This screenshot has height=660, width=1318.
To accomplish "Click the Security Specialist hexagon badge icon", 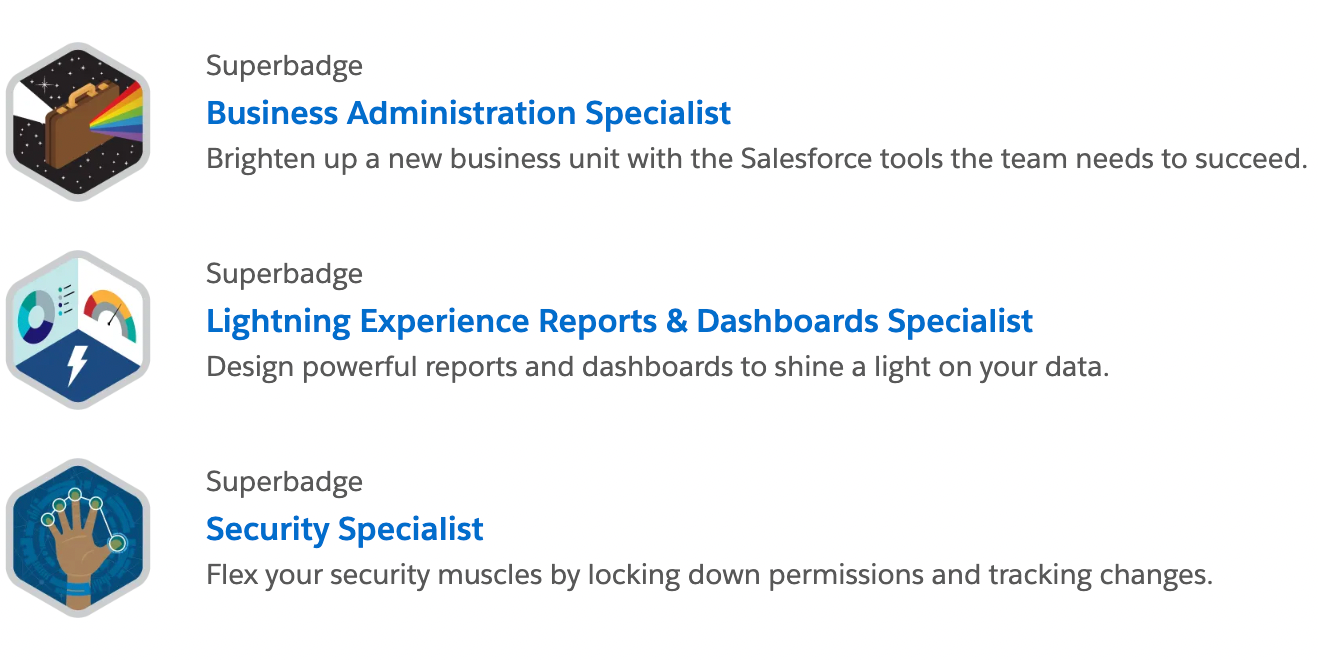I will coord(78,538).
